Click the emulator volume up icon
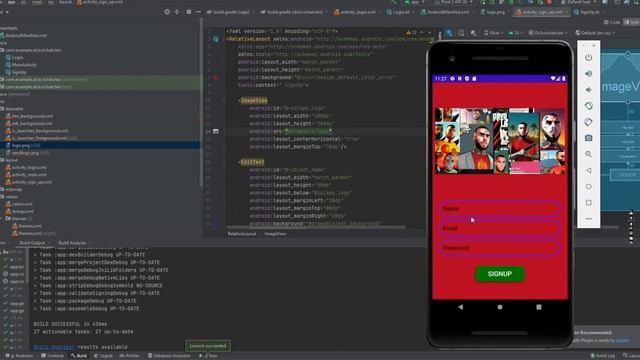 (588, 73)
